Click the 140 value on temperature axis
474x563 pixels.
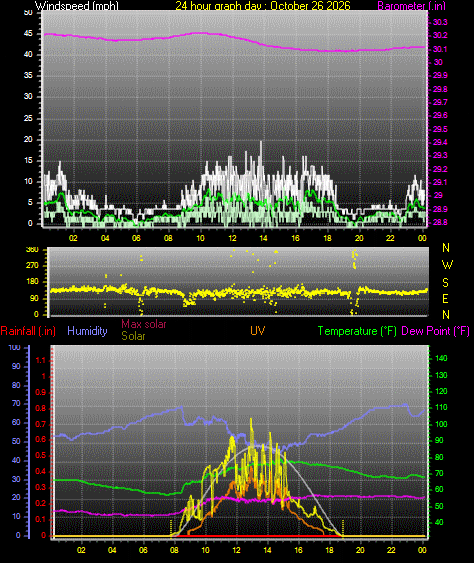coord(441,358)
